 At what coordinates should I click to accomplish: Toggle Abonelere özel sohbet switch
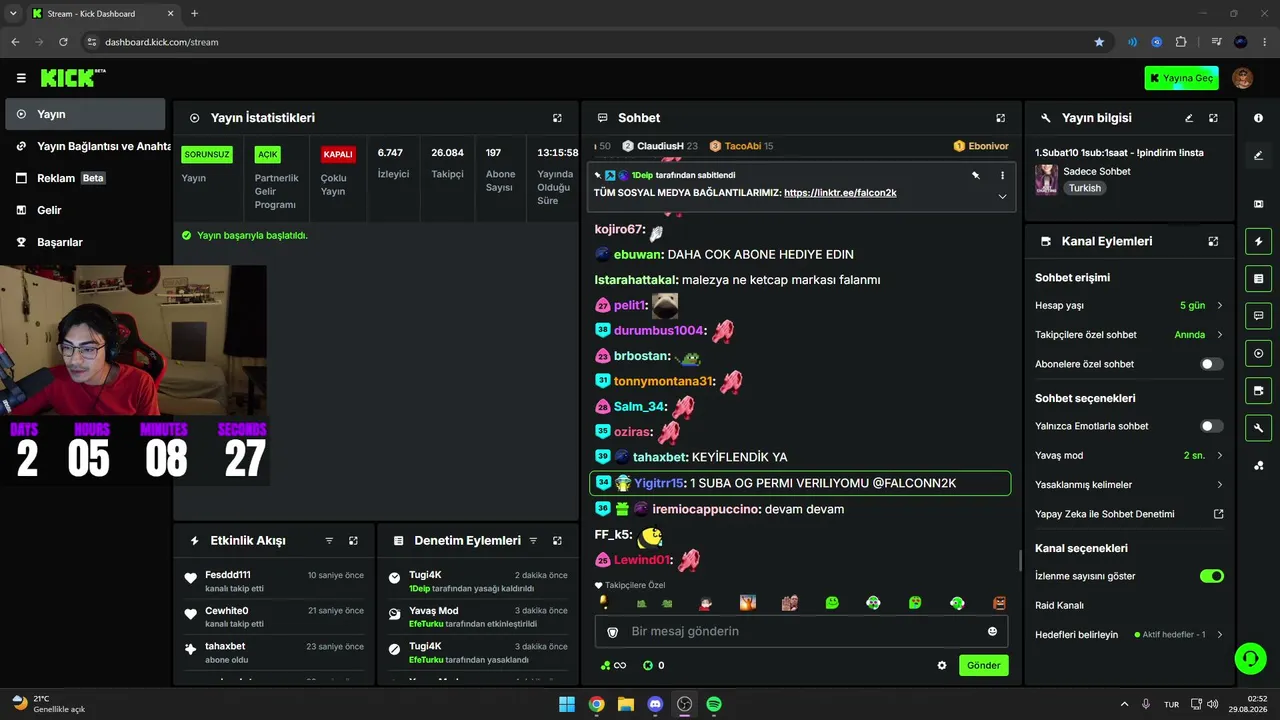click(x=1211, y=365)
